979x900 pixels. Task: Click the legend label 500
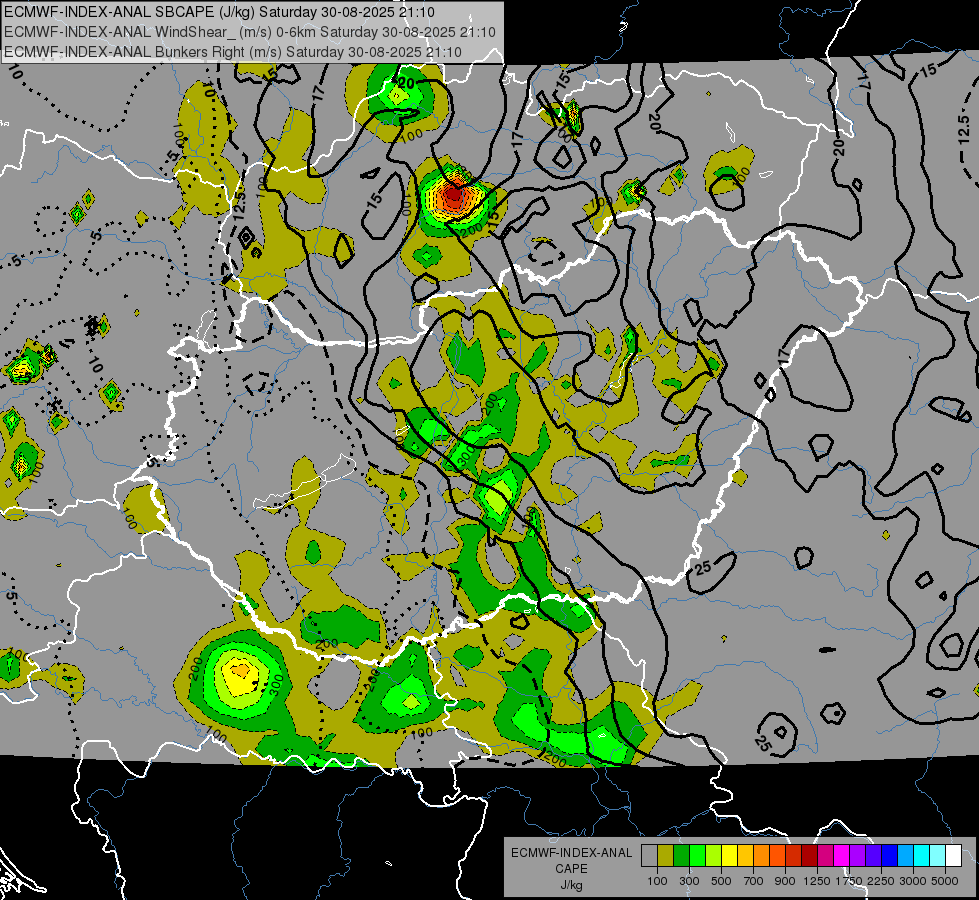(721, 881)
